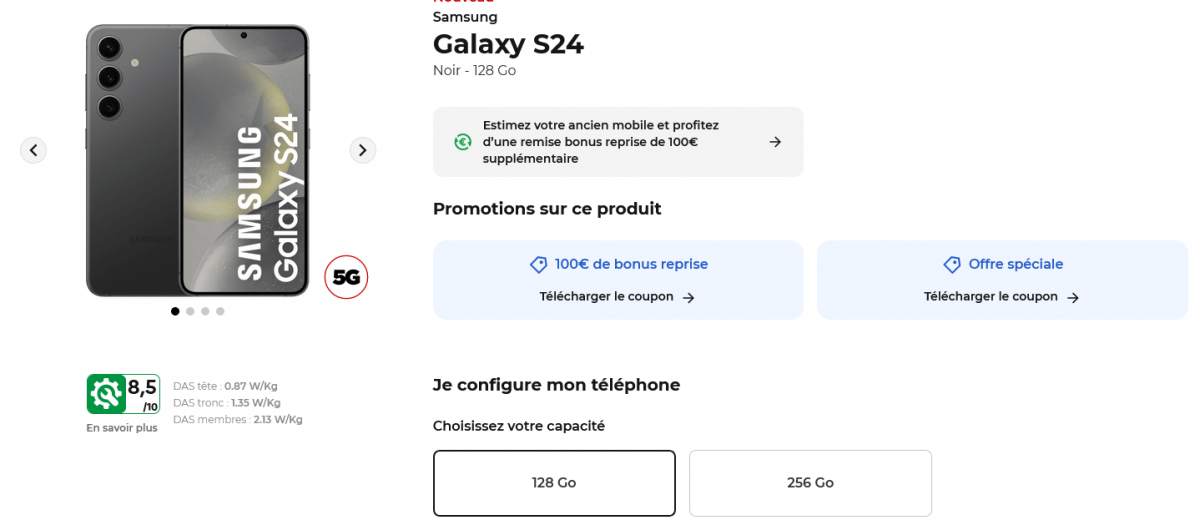Image resolution: width=1200 pixels, height=520 pixels.
Task: Click the tag icon beside 100€ bonus reprise
Action: coord(539,265)
